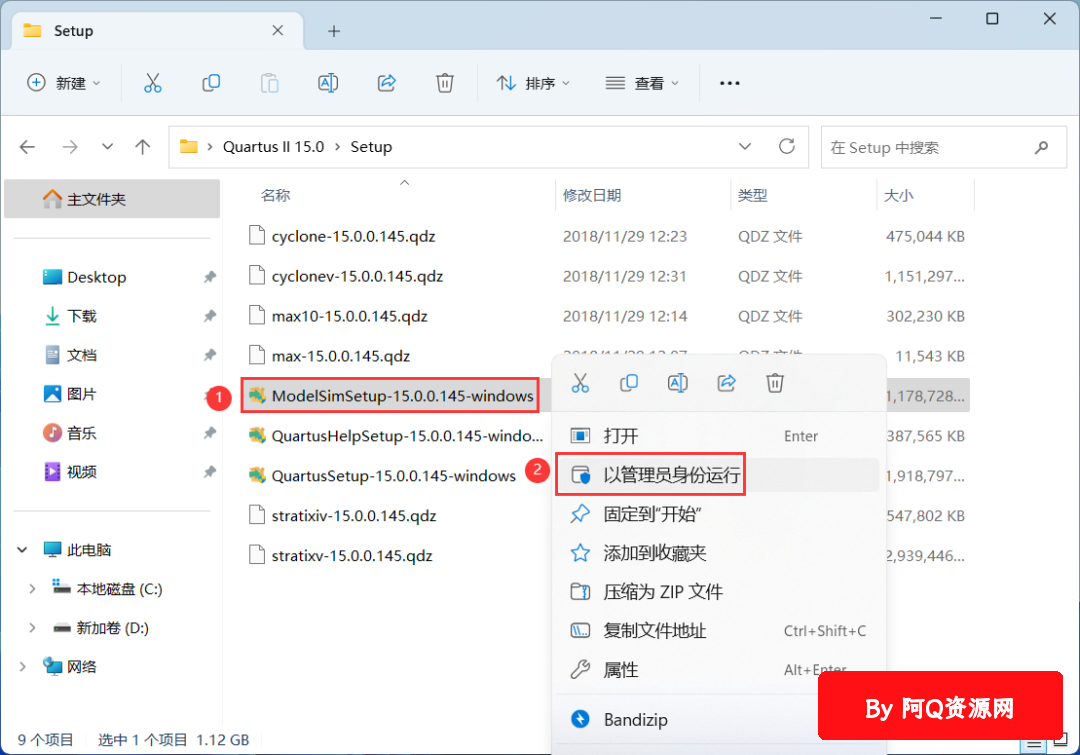The width and height of the screenshot is (1080, 755).
Task: Unpin Desktop using its pin icon
Action: pyautogui.click(x=209, y=277)
